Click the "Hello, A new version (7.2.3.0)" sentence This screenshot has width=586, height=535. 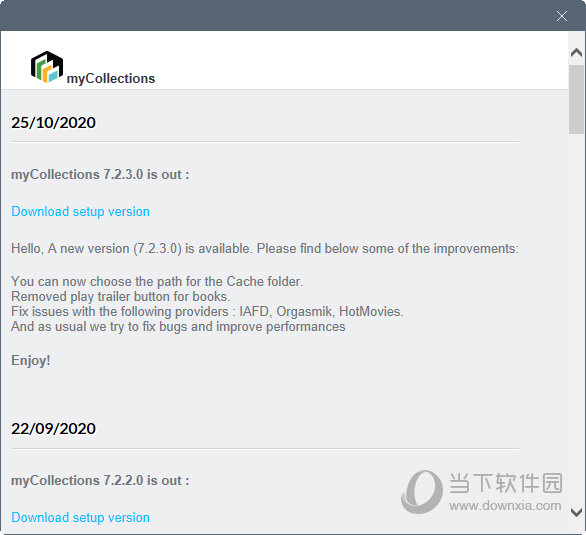point(265,248)
